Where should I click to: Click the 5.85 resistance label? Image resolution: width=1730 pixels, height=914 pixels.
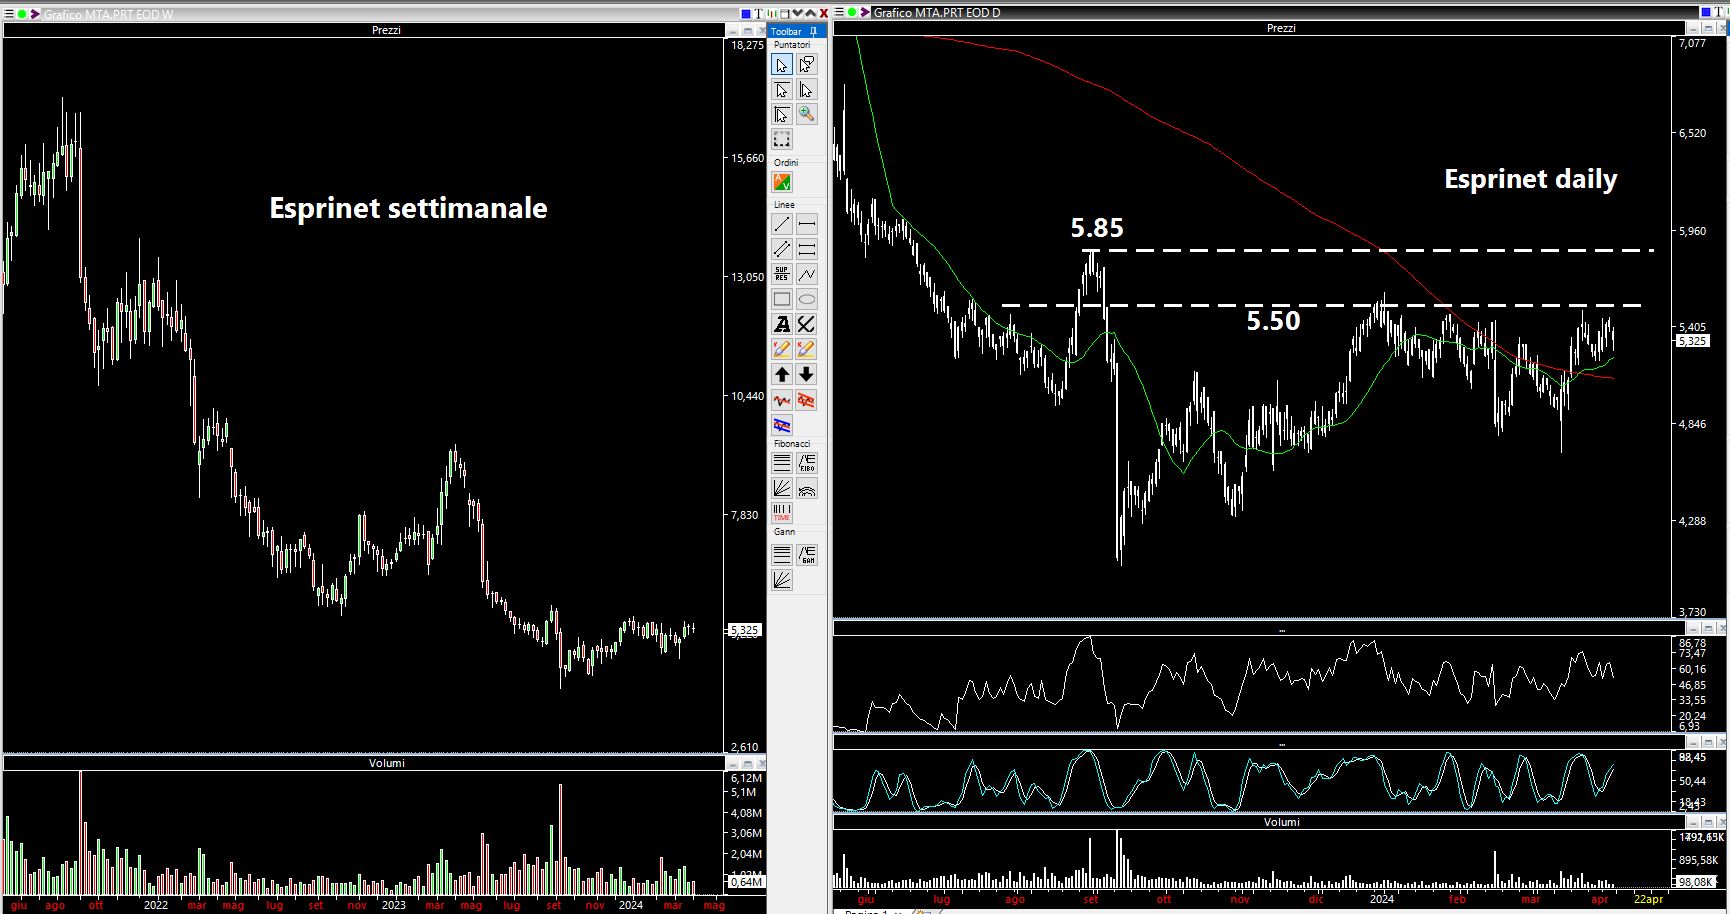[x=1097, y=228]
